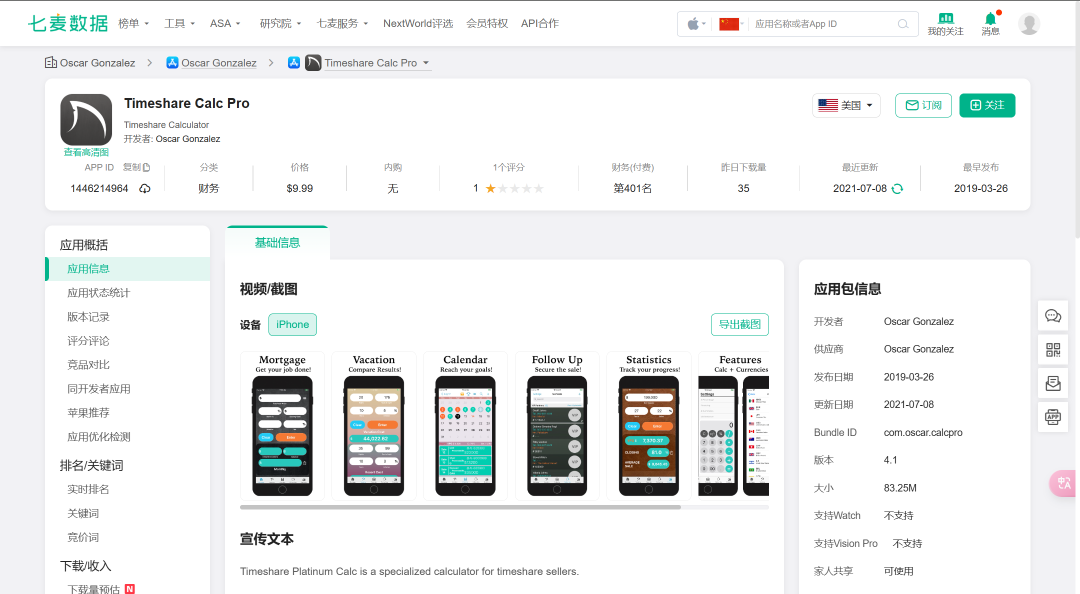1080x594 pixels.
Task: Open the Calendar screenshot thumbnail
Action: click(x=465, y=426)
